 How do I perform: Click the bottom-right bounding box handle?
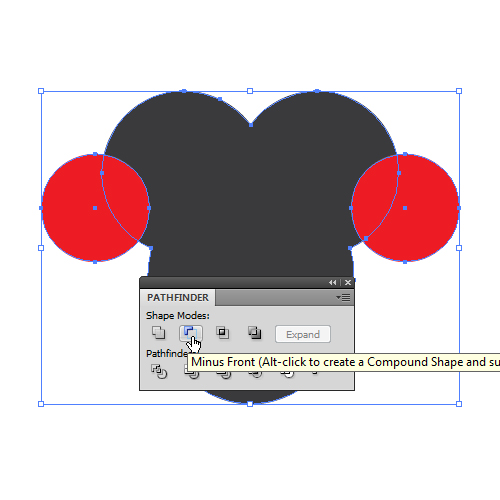tap(459, 404)
